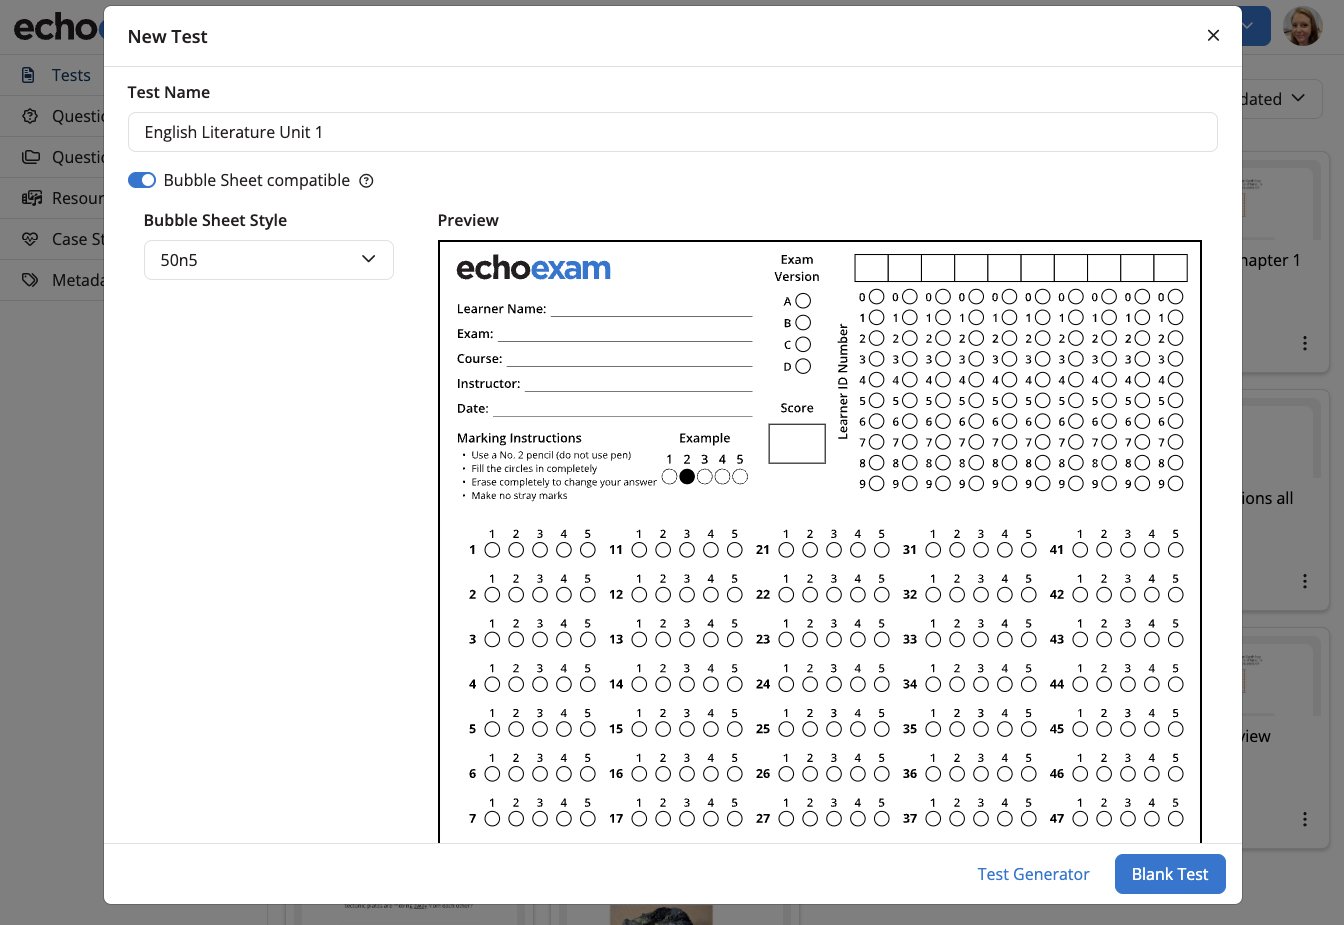The height and width of the screenshot is (925, 1344).
Task: Click the Test Generator link
Action: tap(1033, 874)
